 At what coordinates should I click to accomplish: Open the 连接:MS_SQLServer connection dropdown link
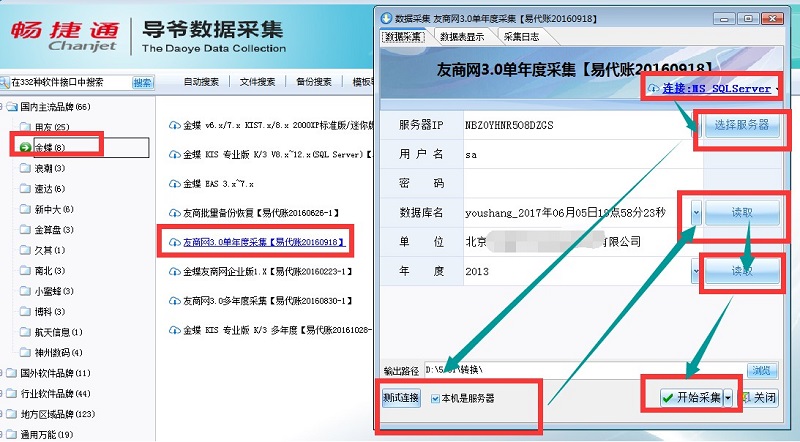716,88
